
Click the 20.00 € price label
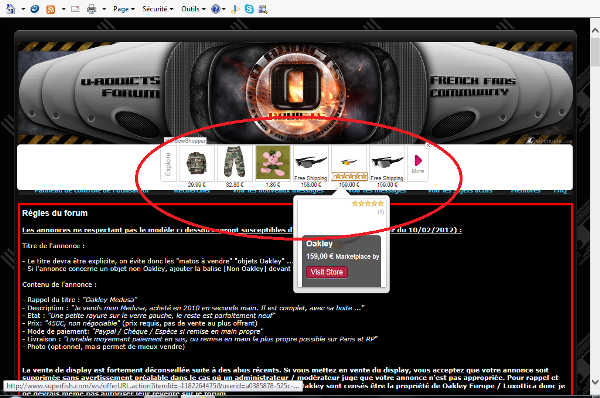coord(197,185)
